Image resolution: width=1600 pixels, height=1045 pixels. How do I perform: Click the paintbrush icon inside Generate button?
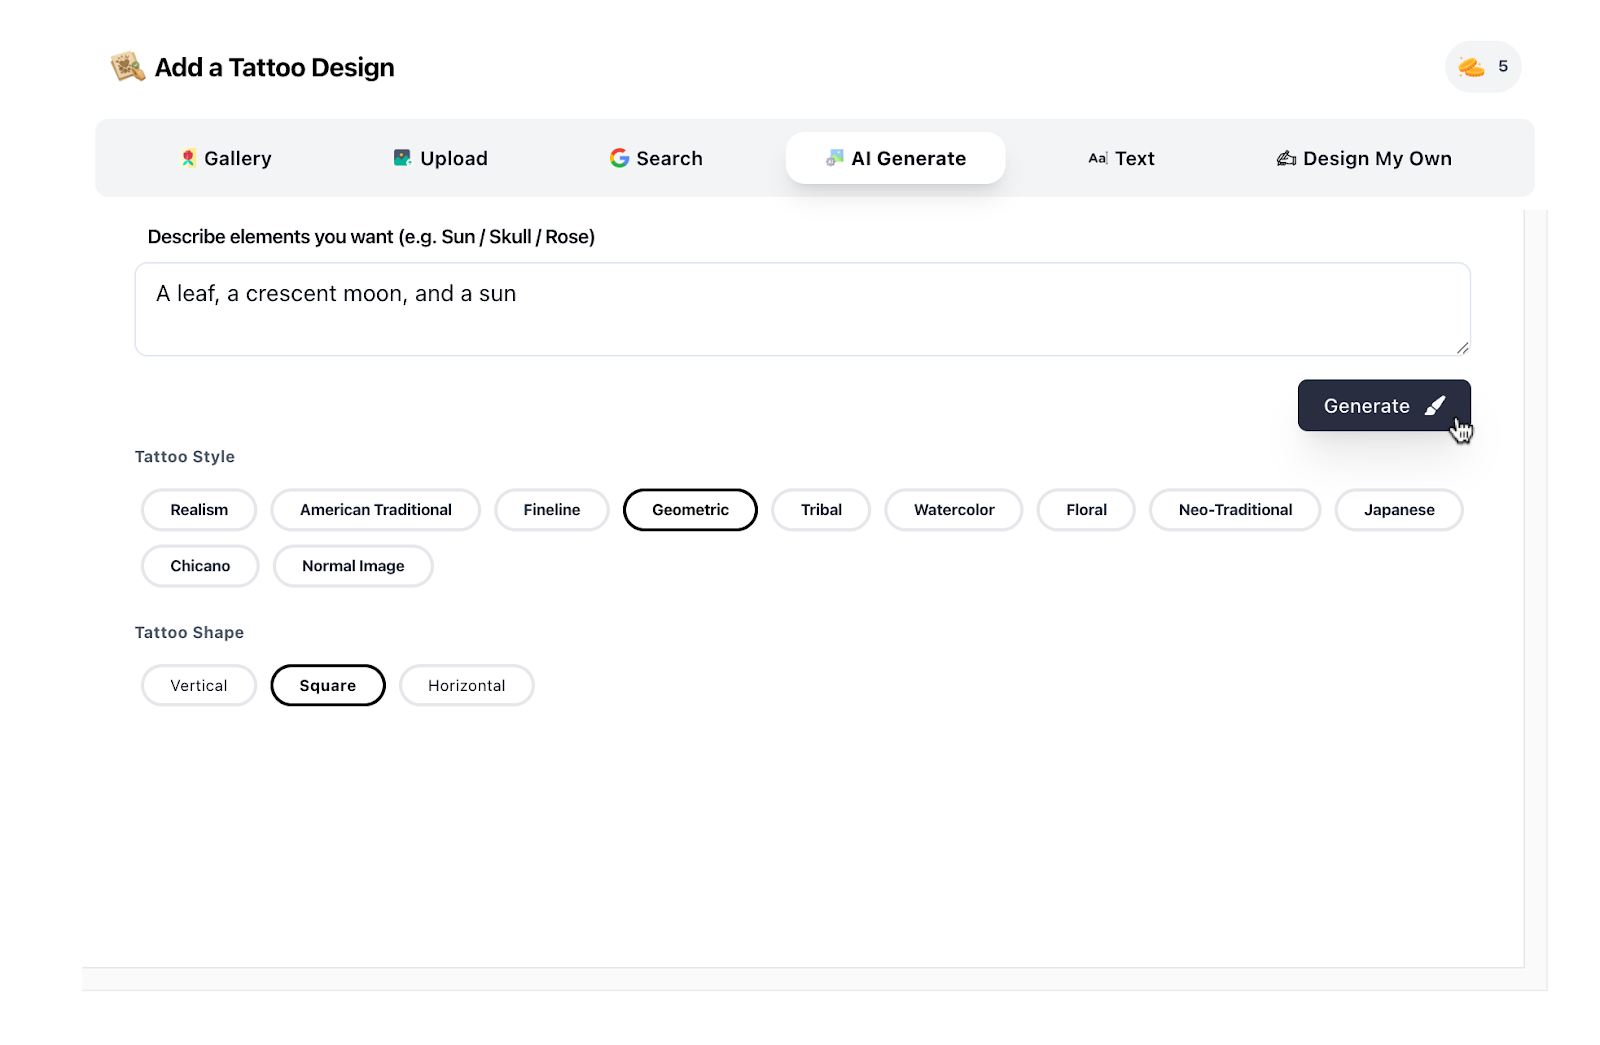(1436, 405)
